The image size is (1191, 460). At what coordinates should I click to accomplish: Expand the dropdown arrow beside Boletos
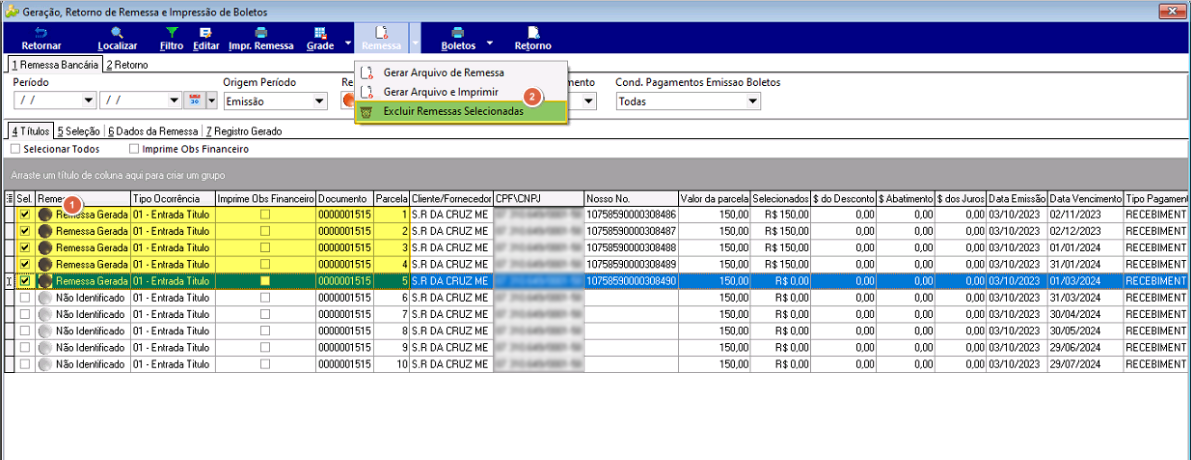coord(490,43)
